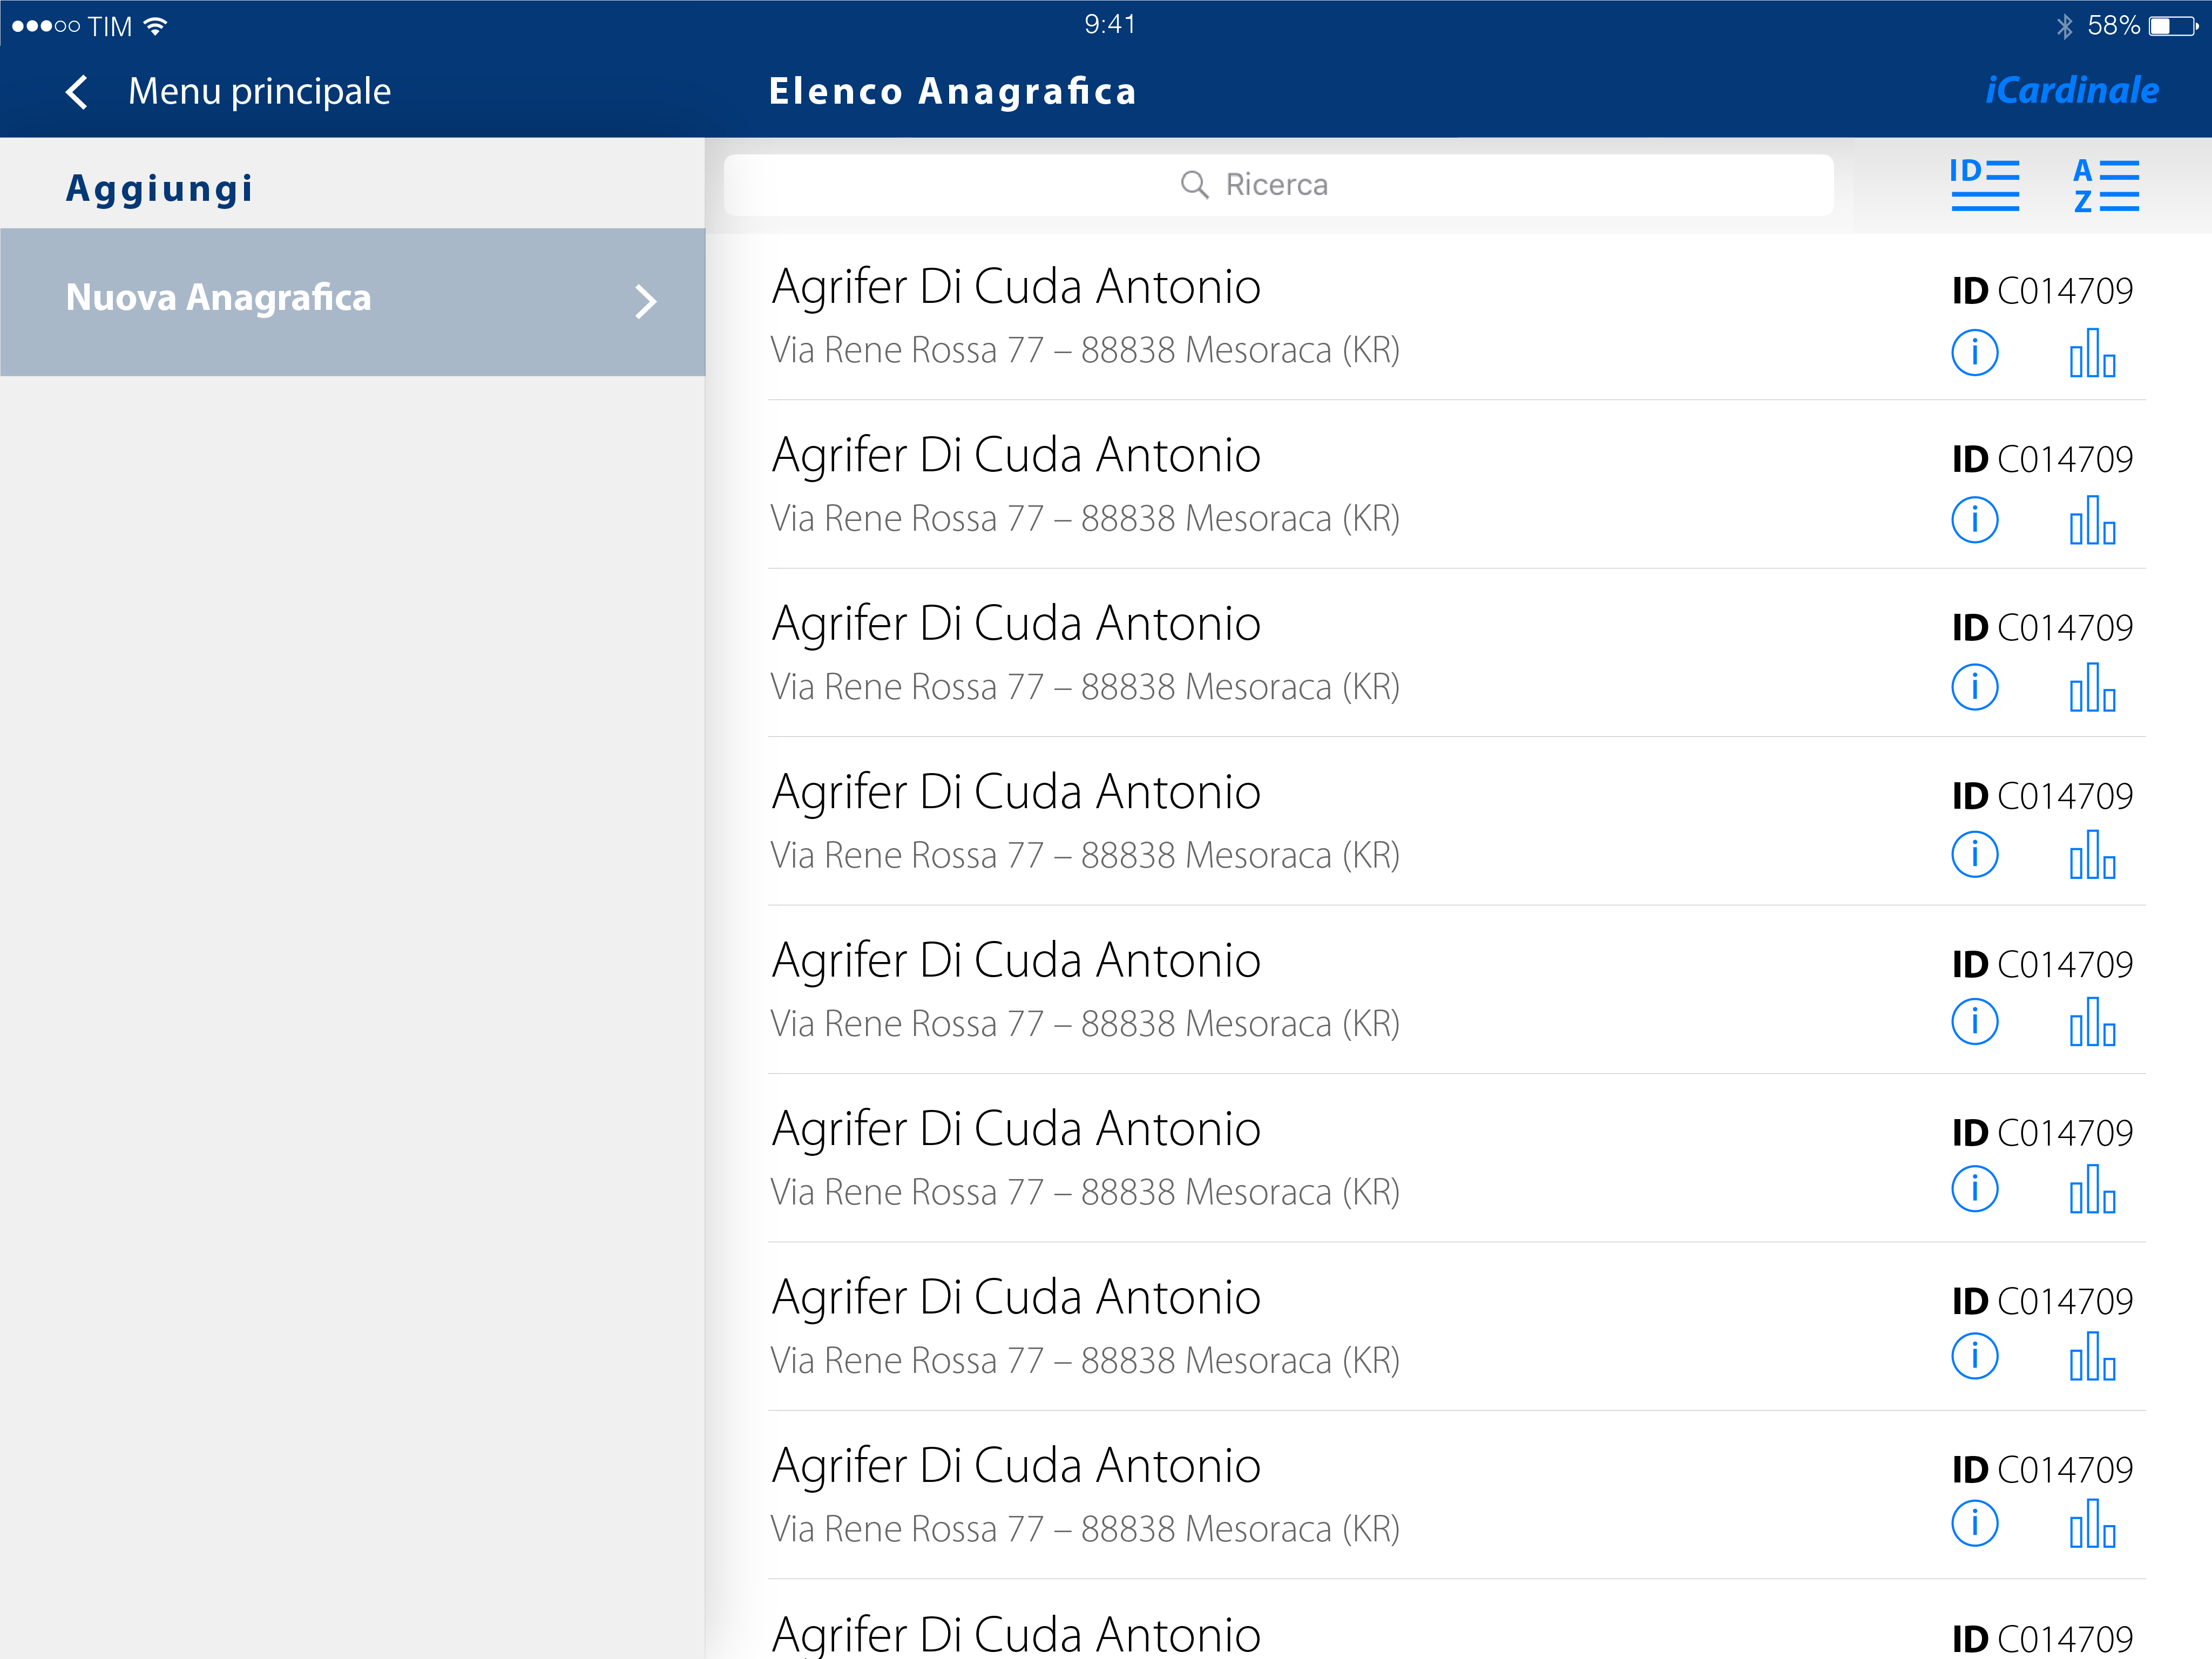
Task: Tap the Wi-Fi icon next to TIM
Action: (x=155, y=26)
